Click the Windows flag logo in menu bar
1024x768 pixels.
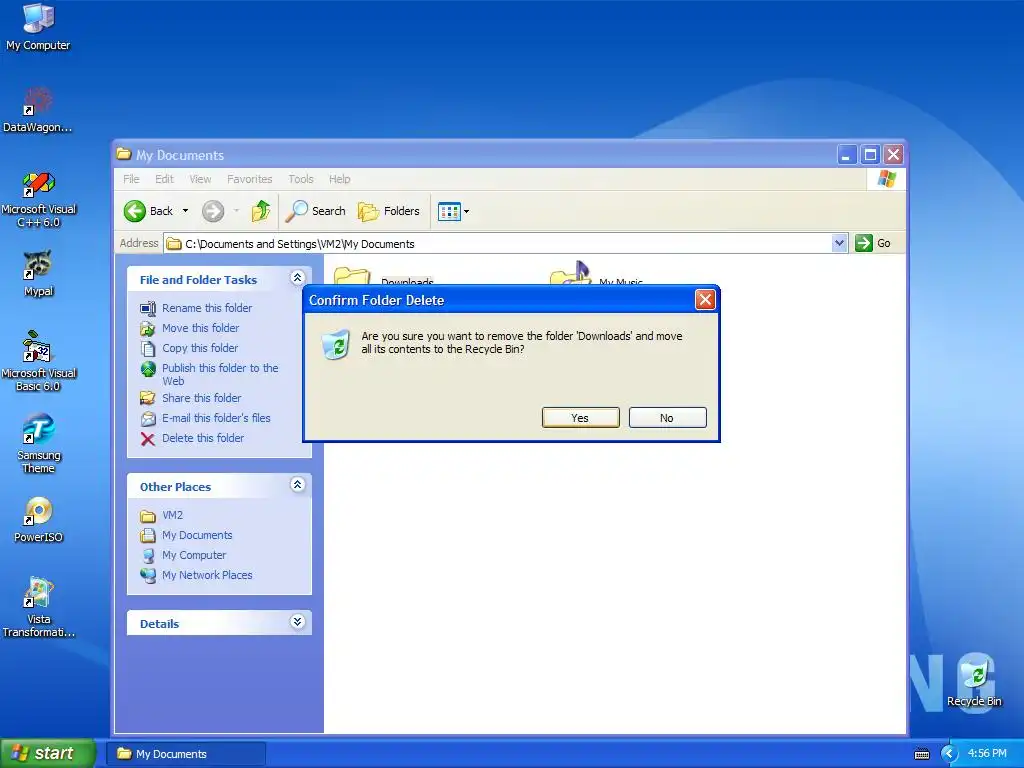[x=887, y=179]
